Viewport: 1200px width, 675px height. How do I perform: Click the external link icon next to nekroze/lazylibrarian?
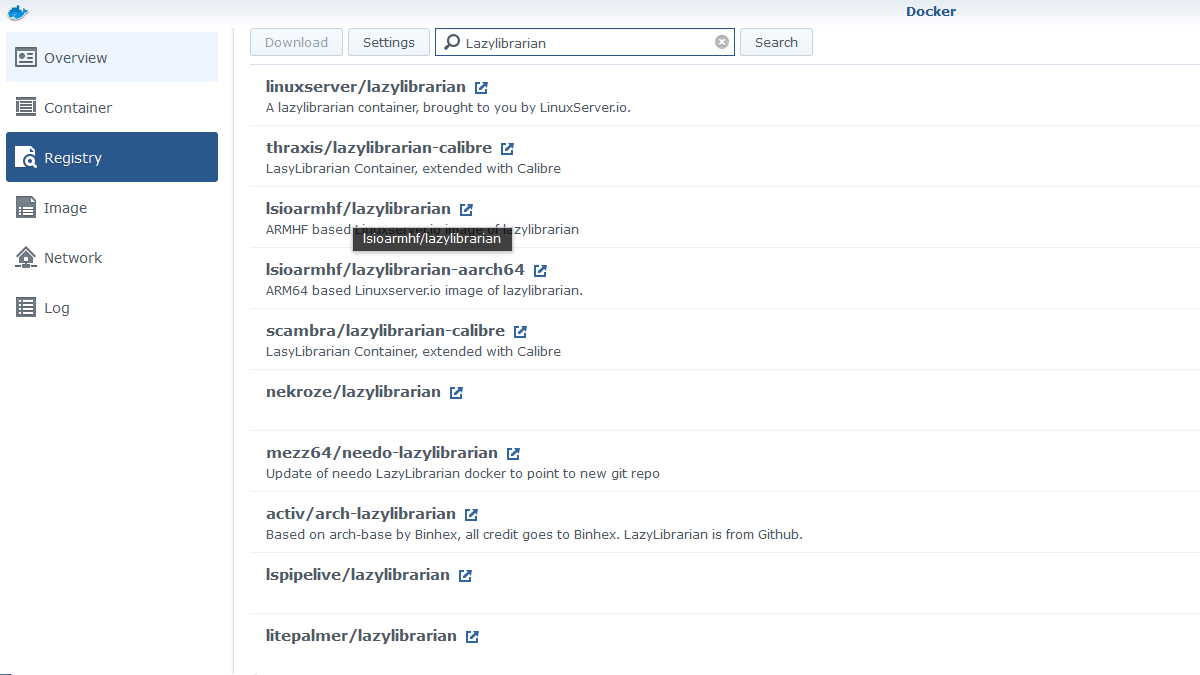[456, 393]
